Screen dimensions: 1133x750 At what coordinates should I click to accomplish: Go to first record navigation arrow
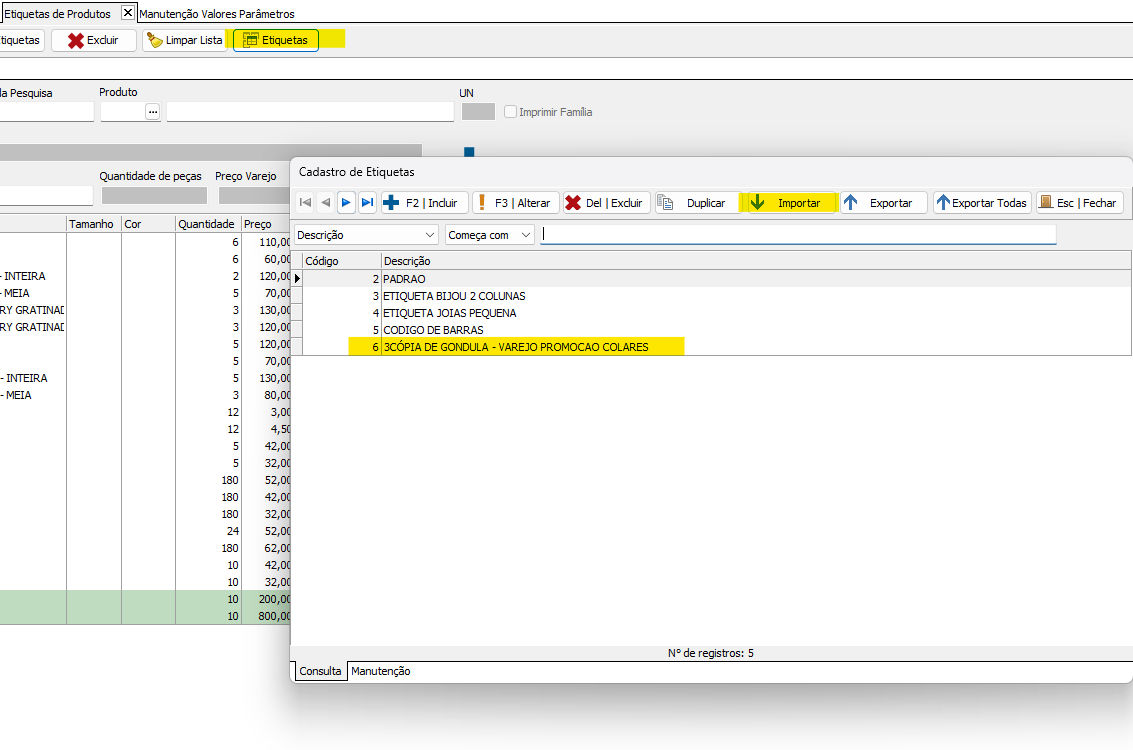305,203
